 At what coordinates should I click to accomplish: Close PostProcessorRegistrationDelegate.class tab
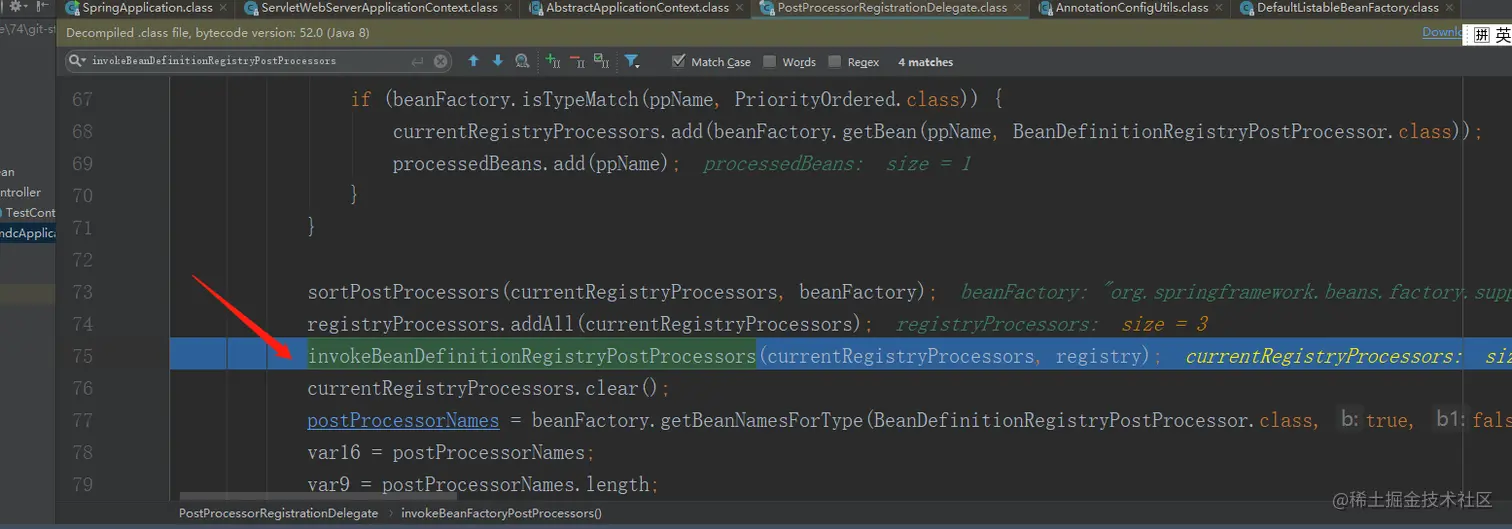pyautogui.click(x=1017, y=8)
